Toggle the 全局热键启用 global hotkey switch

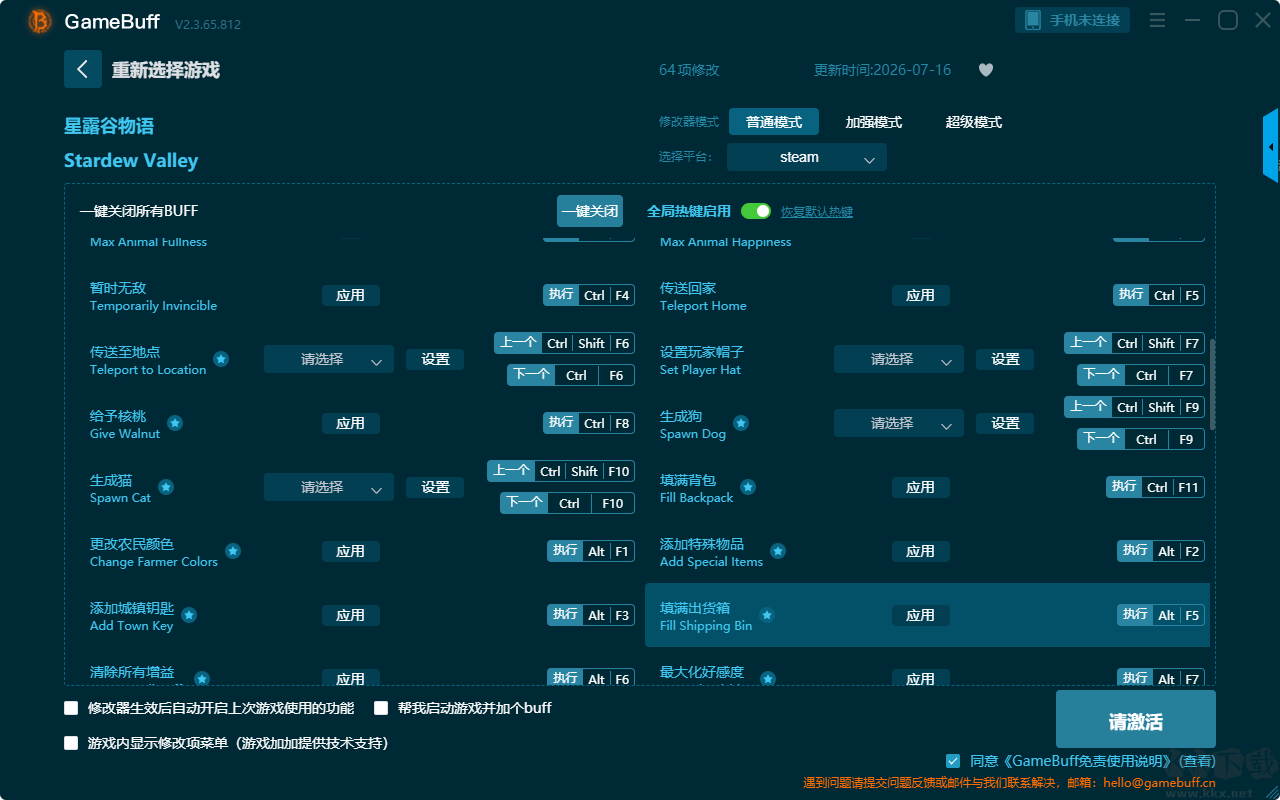click(x=756, y=211)
